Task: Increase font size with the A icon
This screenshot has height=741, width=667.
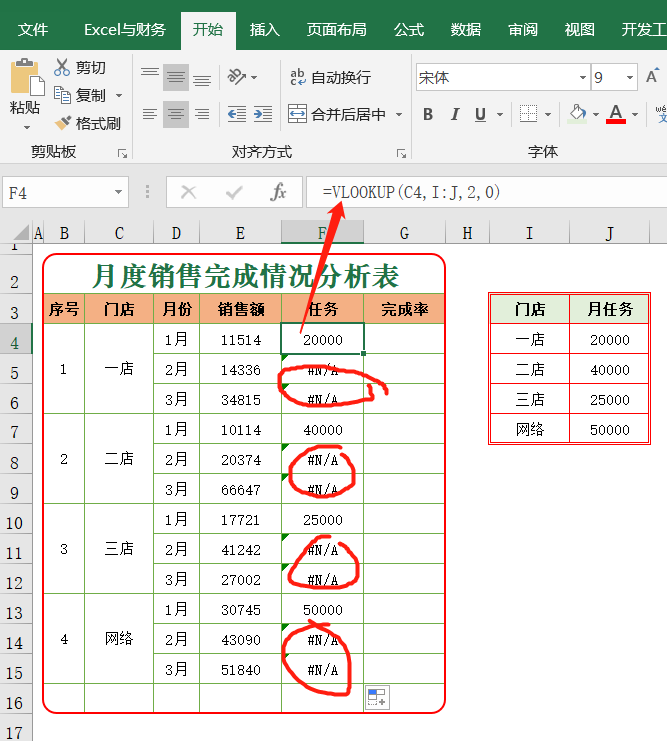Action: (x=652, y=77)
